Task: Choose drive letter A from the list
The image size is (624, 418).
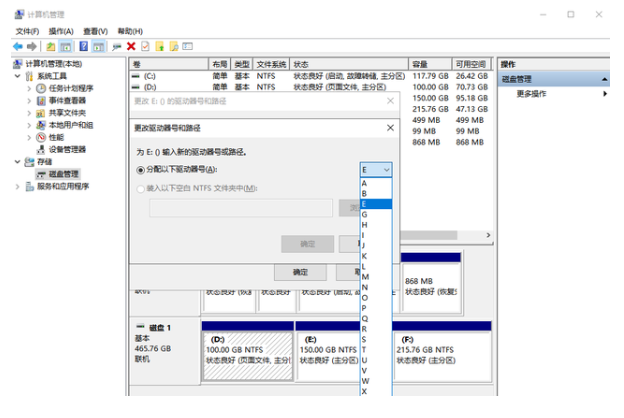Action: [376, 183]
